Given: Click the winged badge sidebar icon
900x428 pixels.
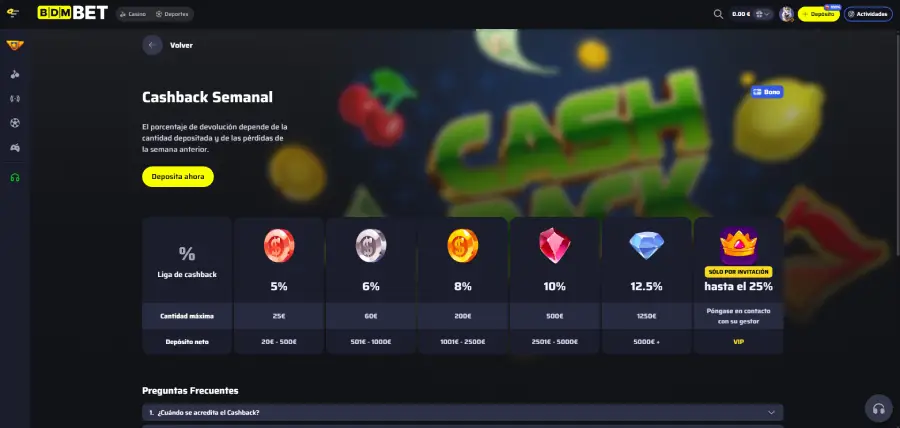Looking at the screenshot, I should point(15,45).
